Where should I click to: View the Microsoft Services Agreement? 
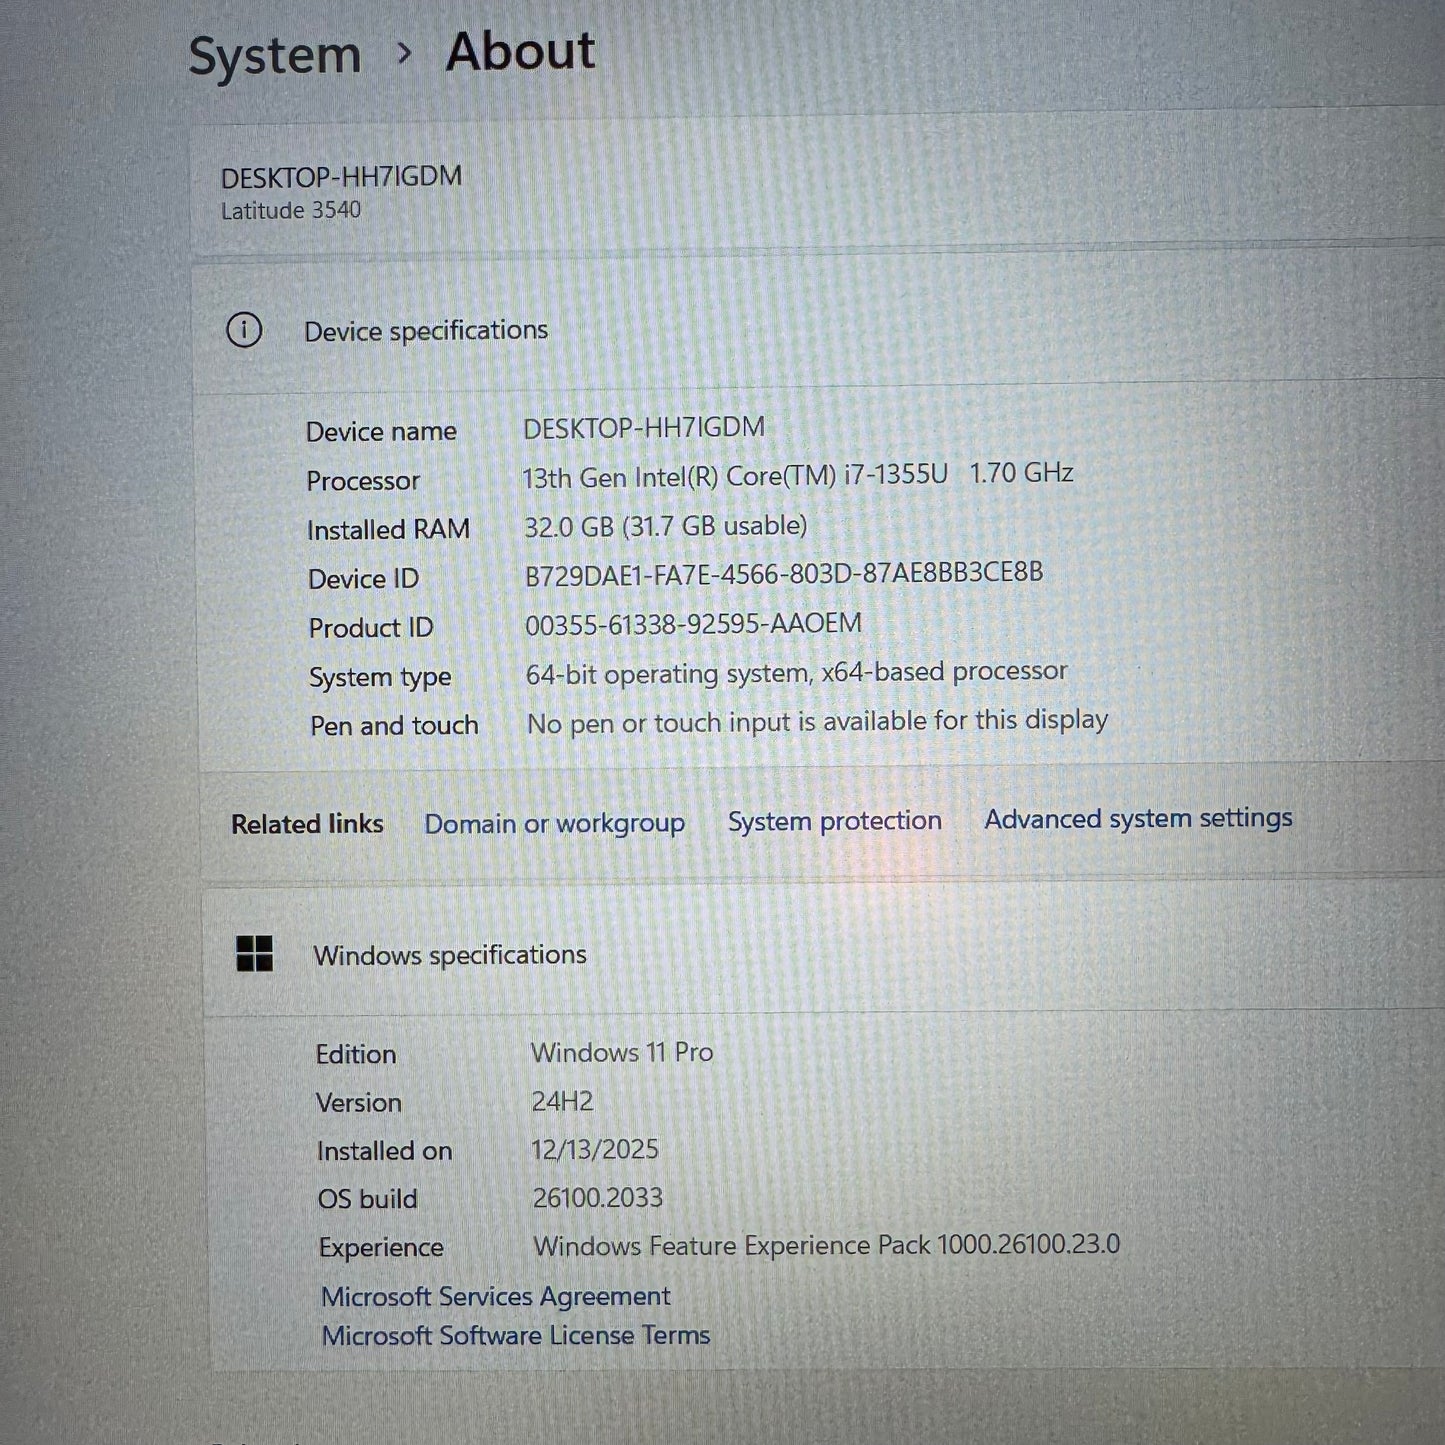coord(494,1296)
